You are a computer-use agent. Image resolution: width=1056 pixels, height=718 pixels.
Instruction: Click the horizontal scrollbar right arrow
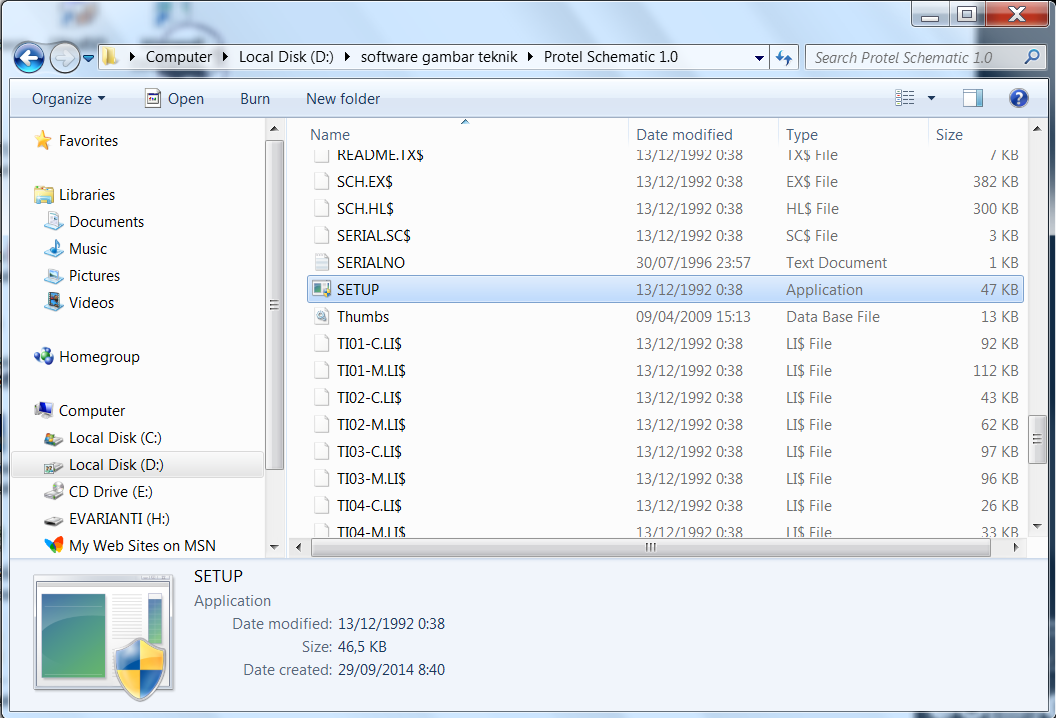click(1016, 548)
